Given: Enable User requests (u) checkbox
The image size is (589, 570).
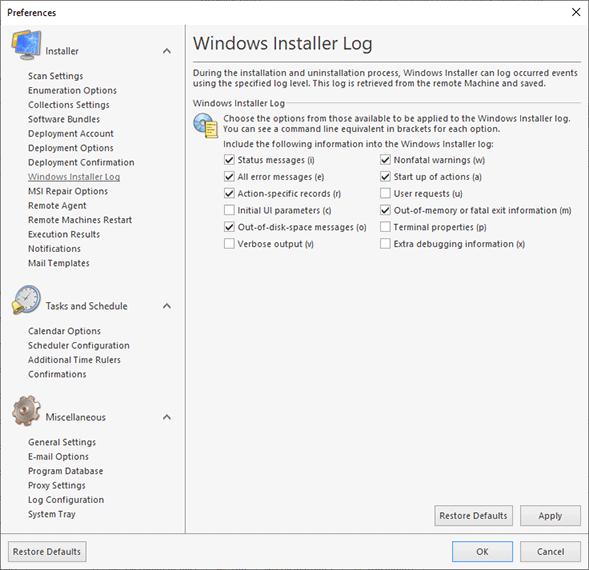Looking at the screenshot, I should (385, 194).
